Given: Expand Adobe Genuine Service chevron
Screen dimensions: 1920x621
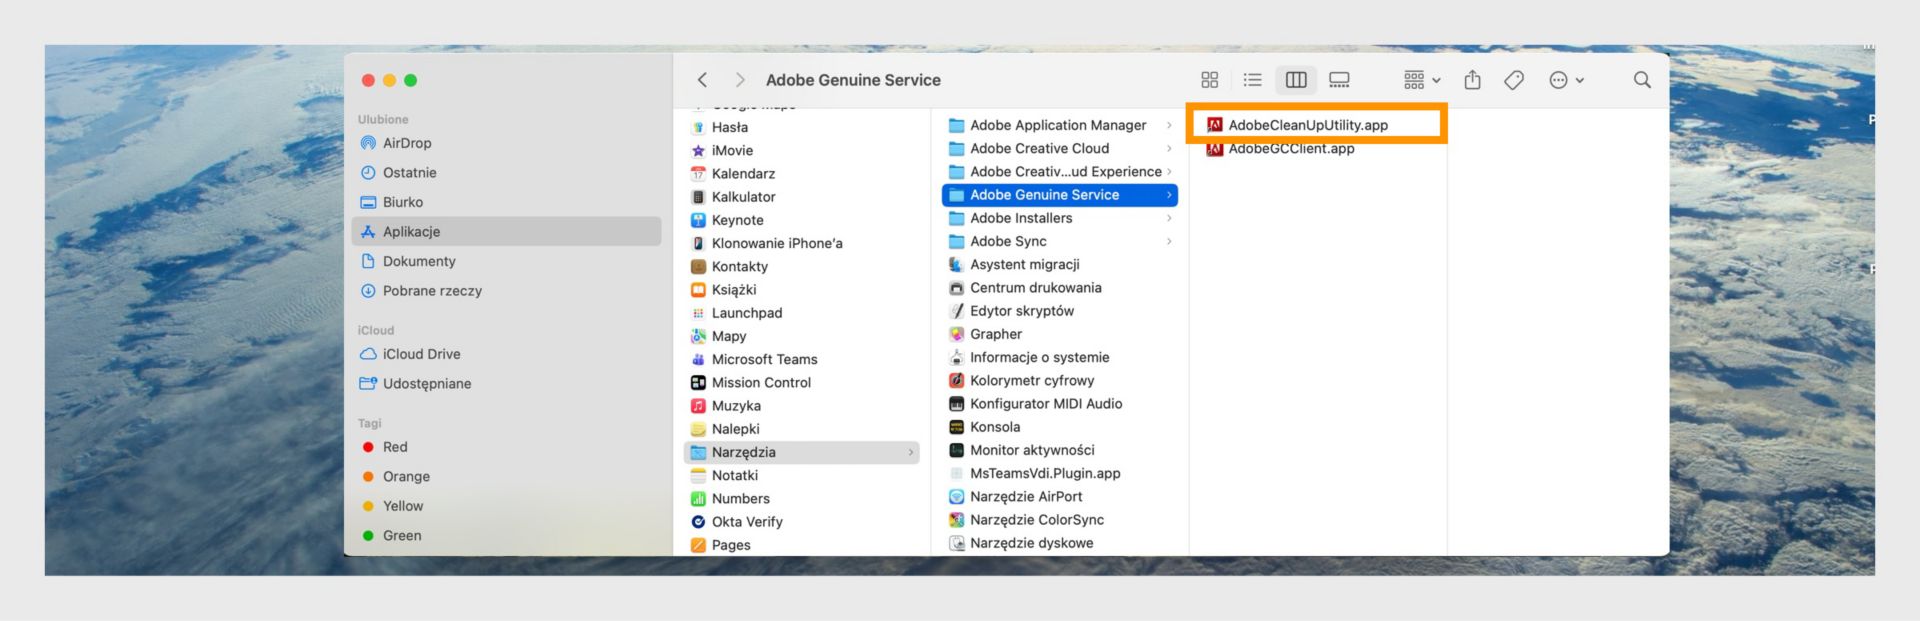Looking at the screenshot, I should pyautogui.click(x=1169, y=195).
